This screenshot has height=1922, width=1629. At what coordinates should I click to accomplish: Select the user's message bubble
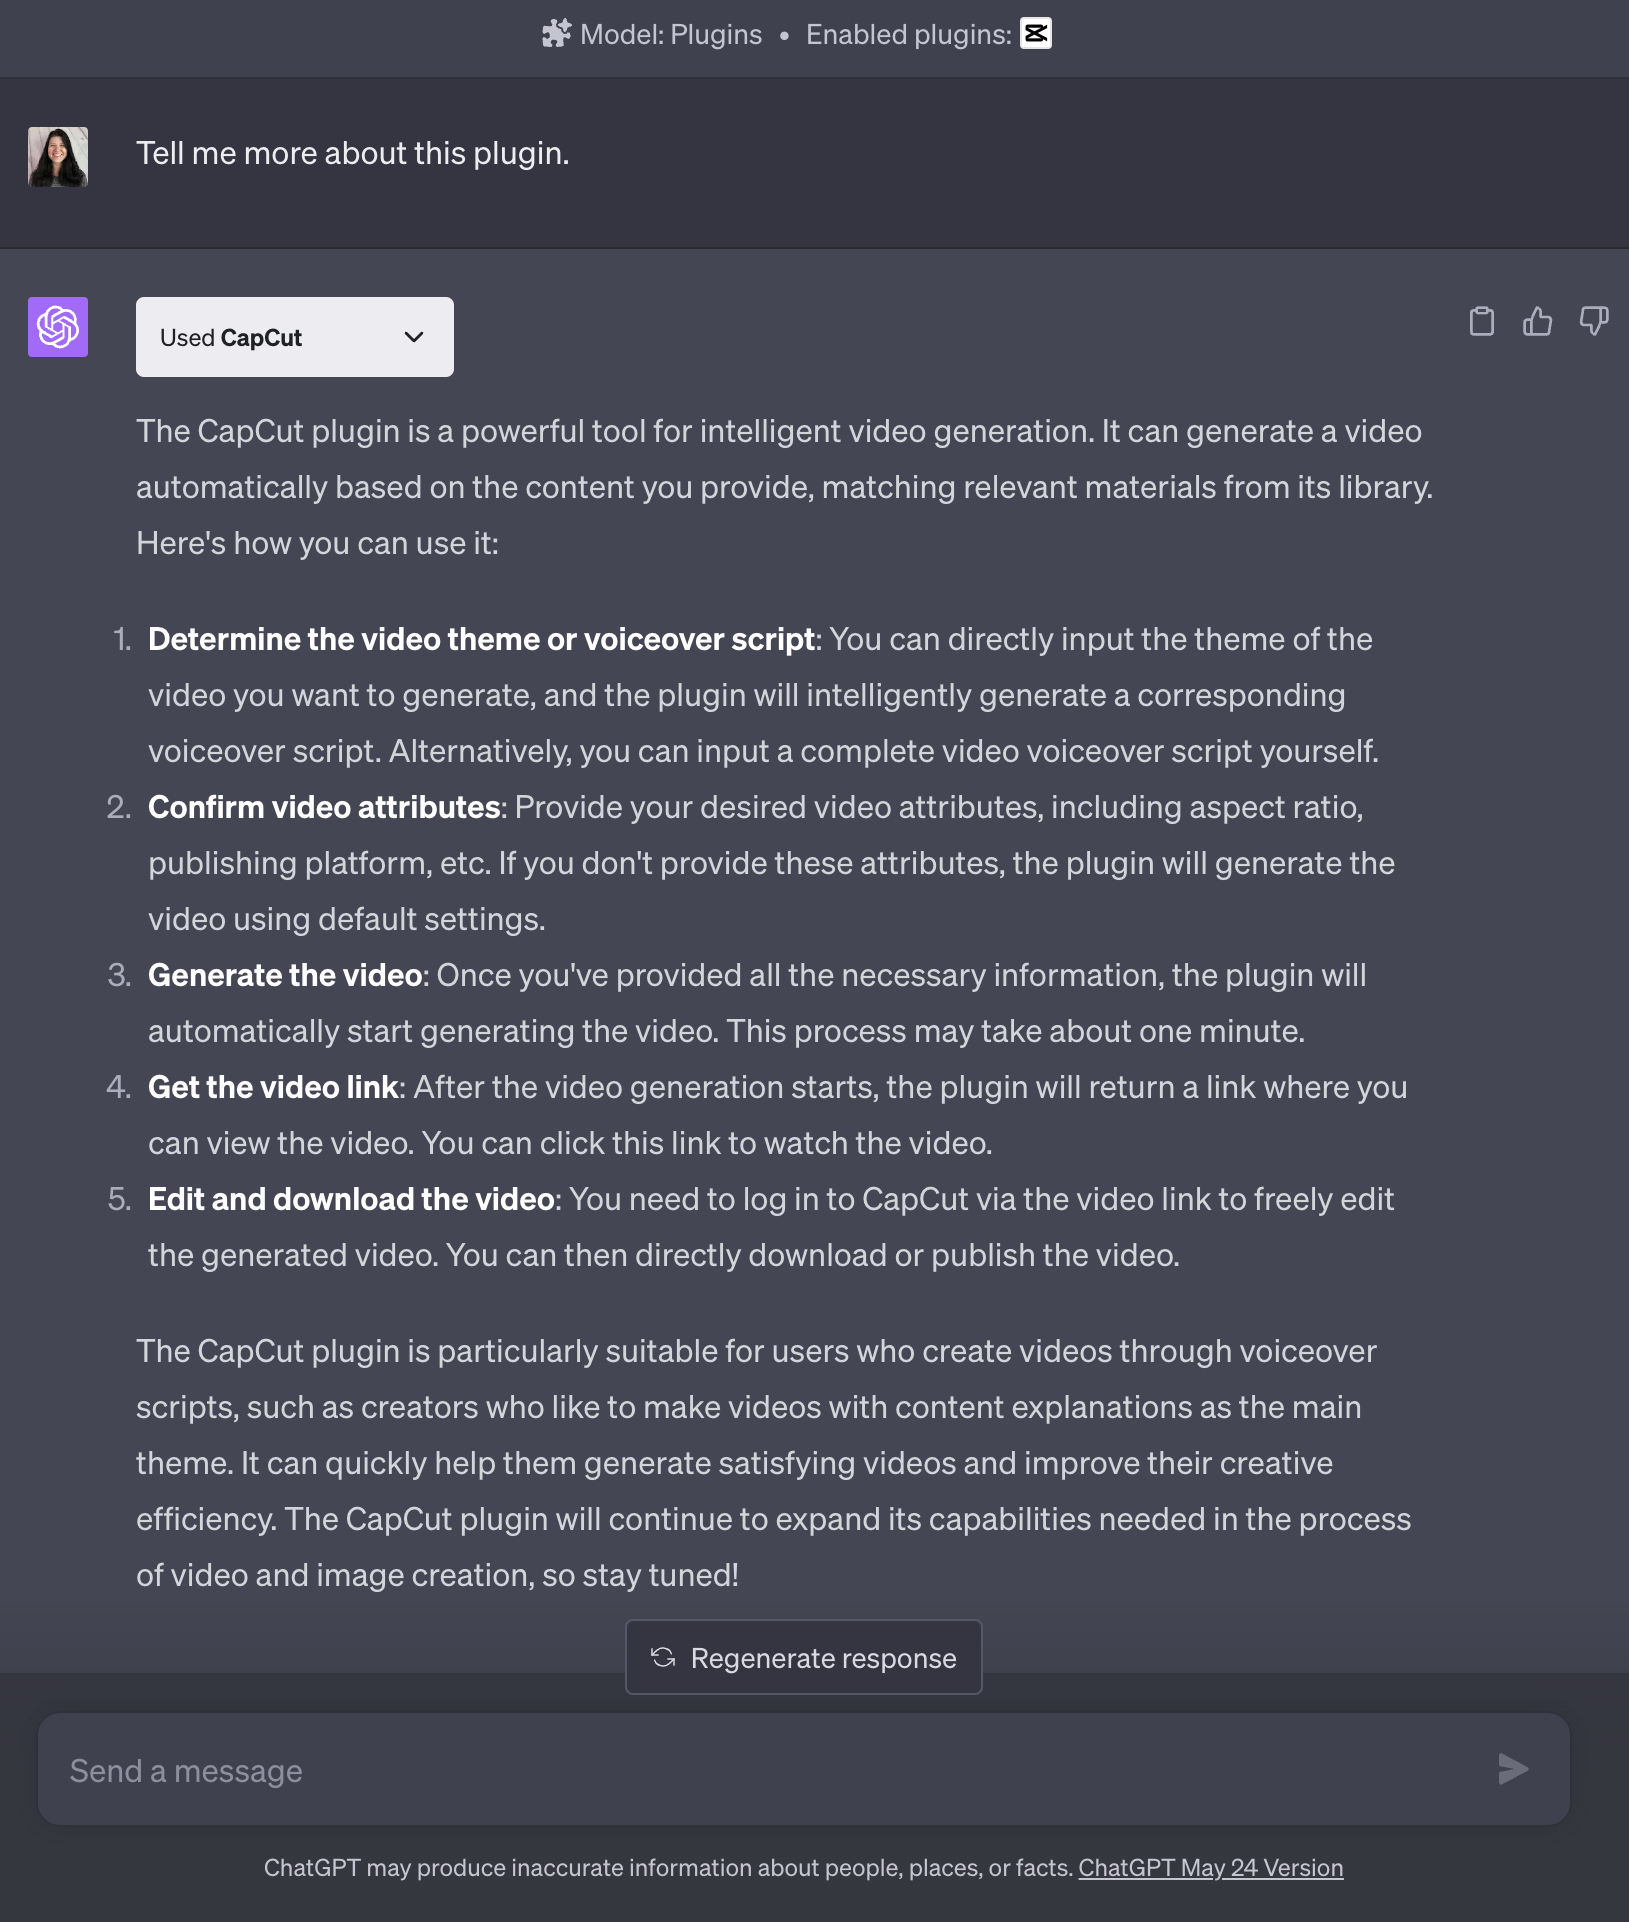click(352, 153)
